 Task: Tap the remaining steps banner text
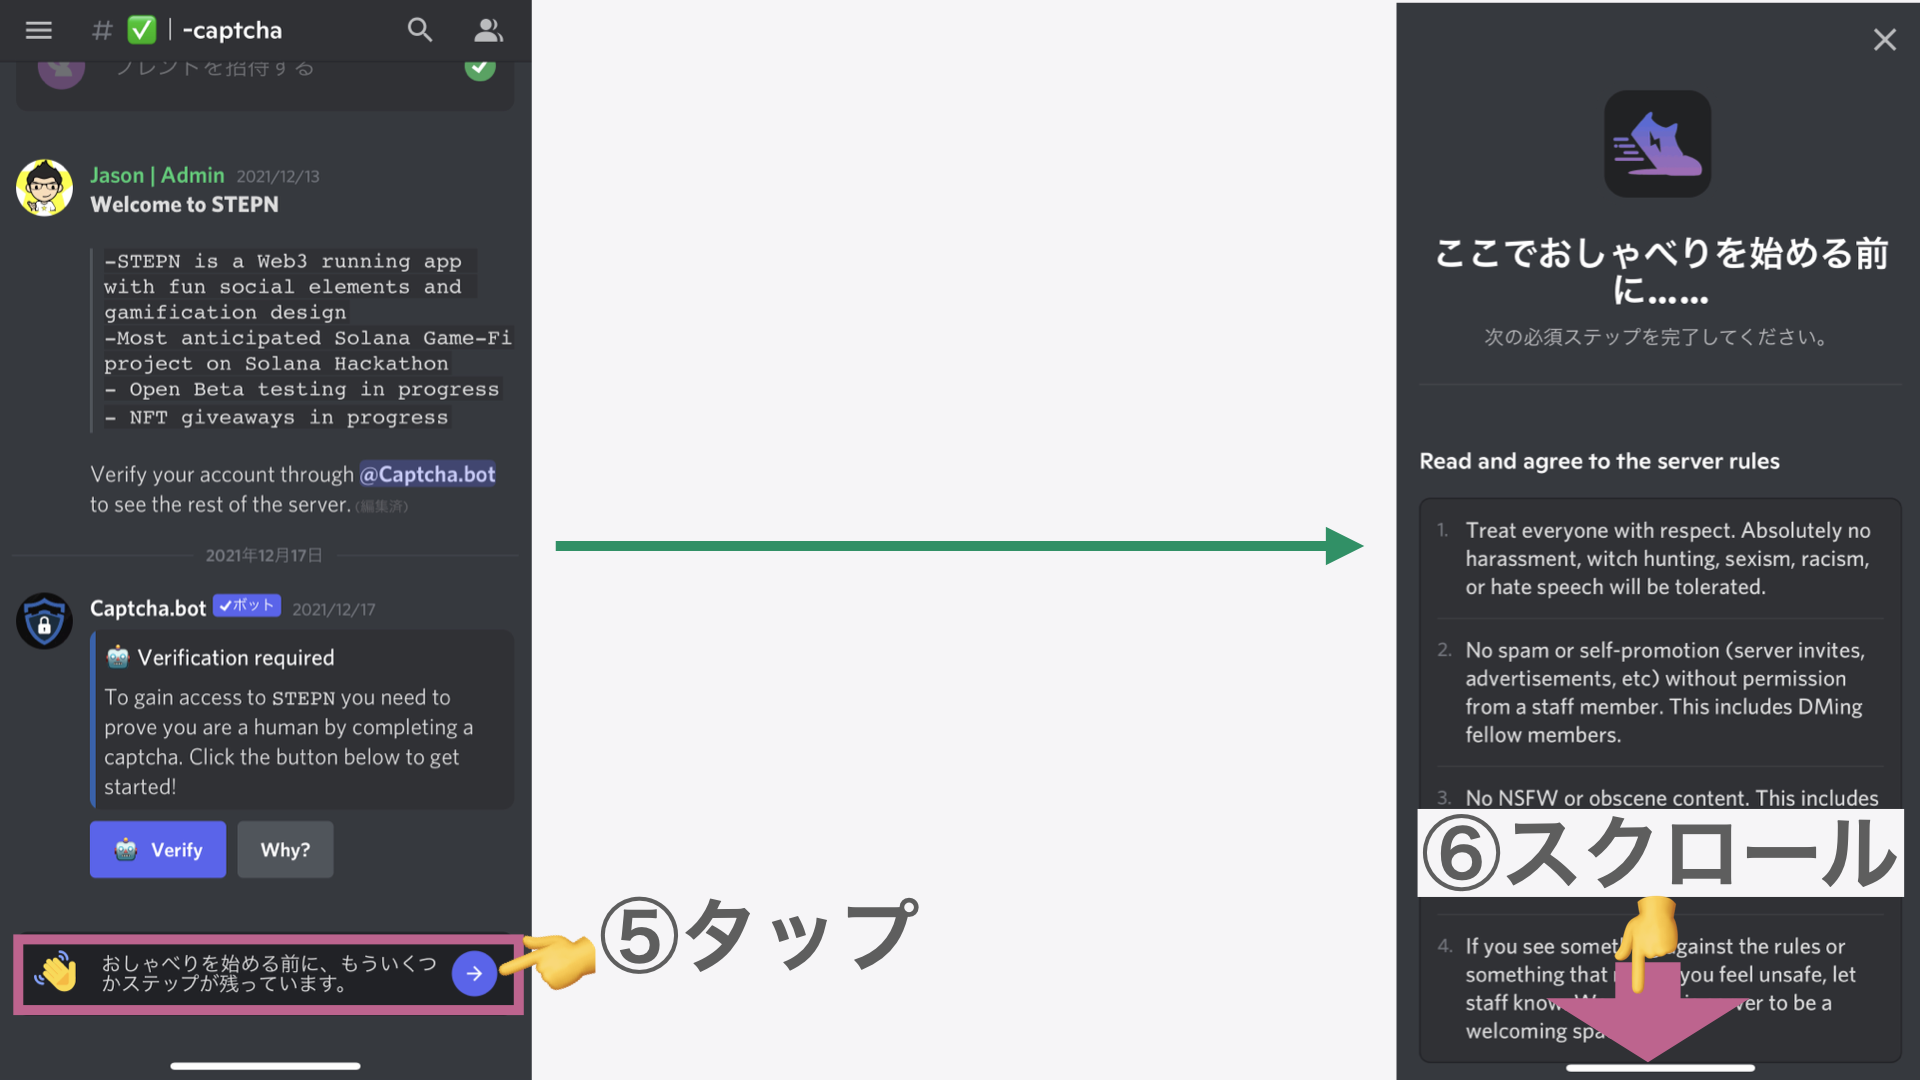point(269,973)
